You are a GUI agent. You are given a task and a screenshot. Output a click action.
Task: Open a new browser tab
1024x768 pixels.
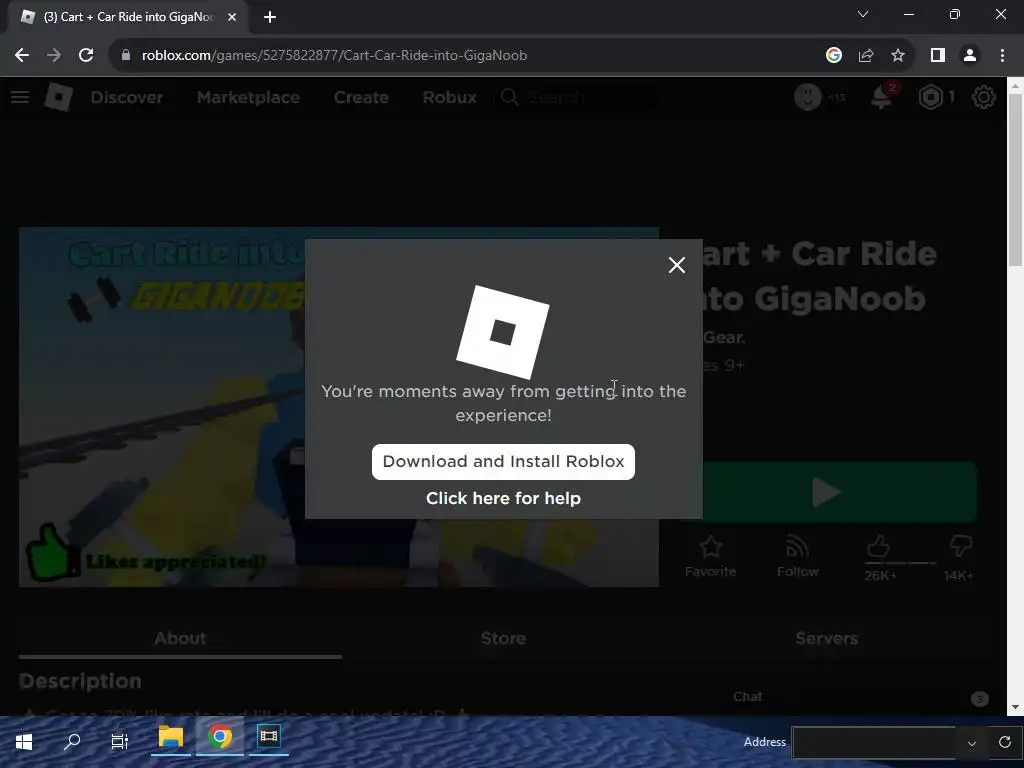(x=270, y=17)
